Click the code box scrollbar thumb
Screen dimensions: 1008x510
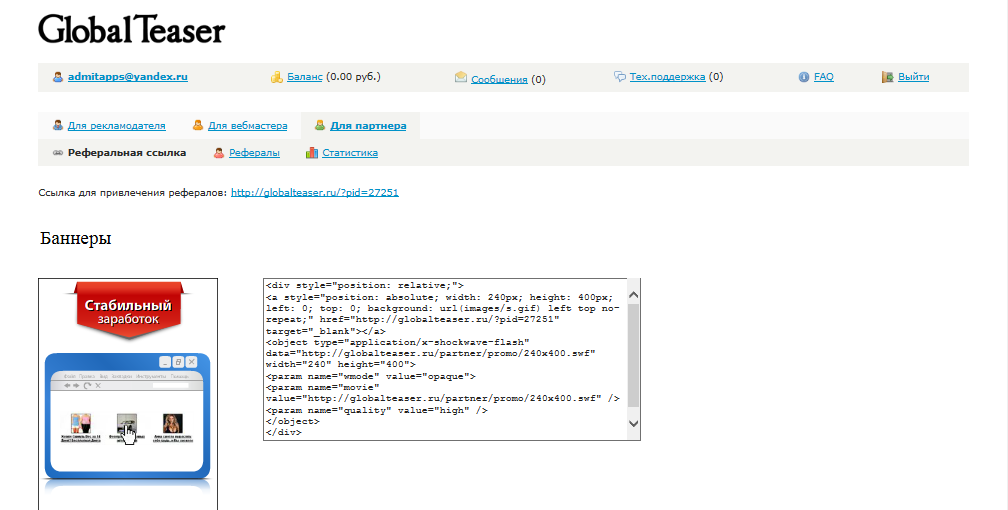(633, 356)
